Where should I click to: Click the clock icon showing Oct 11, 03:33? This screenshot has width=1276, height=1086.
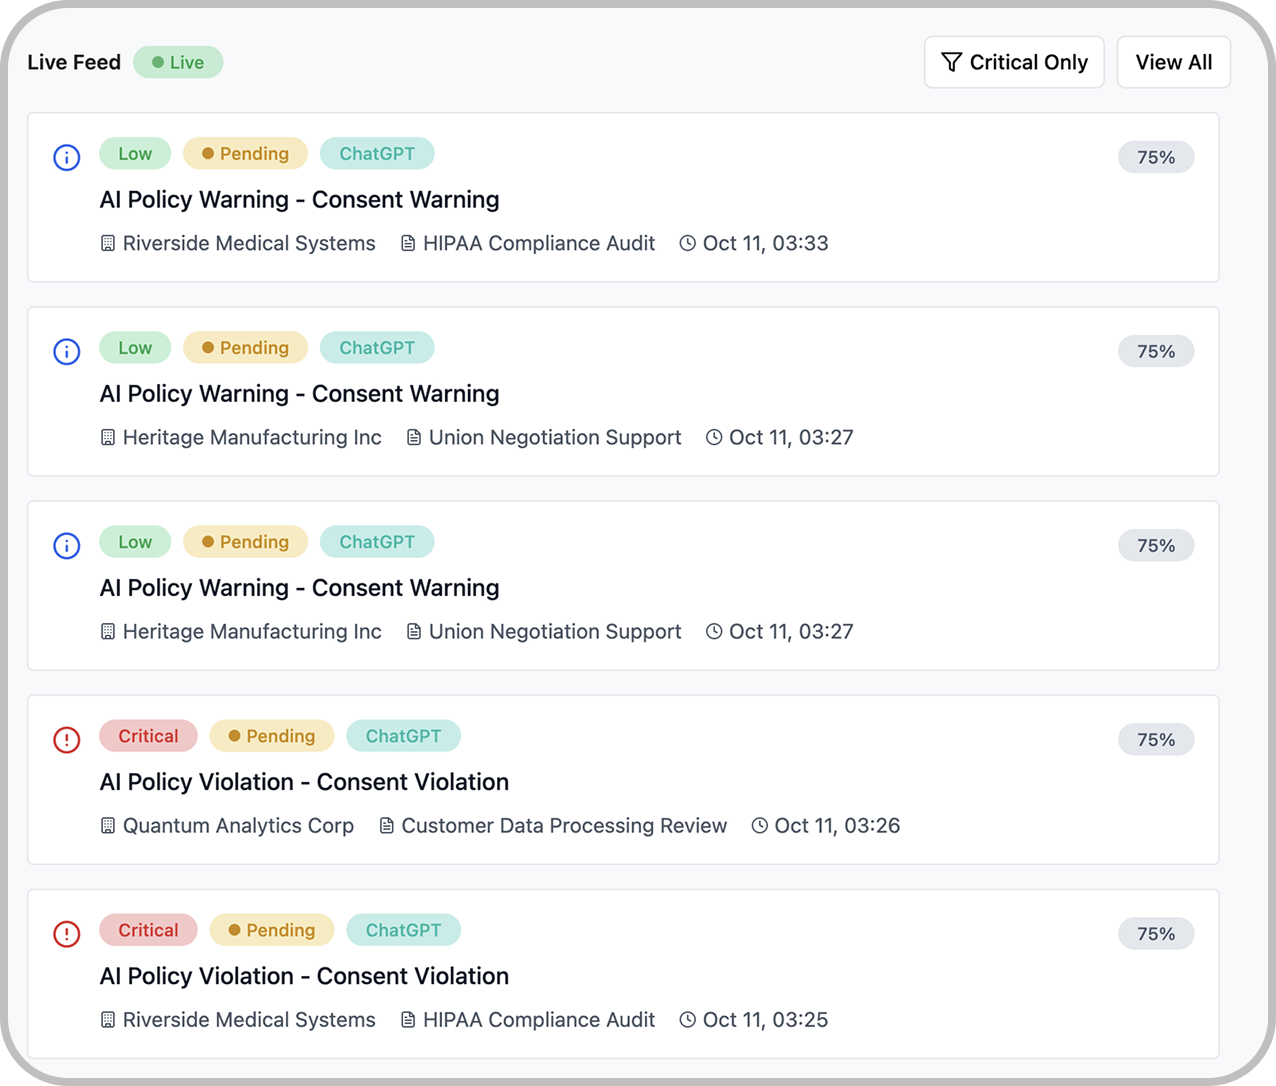[x=687, y=243]
